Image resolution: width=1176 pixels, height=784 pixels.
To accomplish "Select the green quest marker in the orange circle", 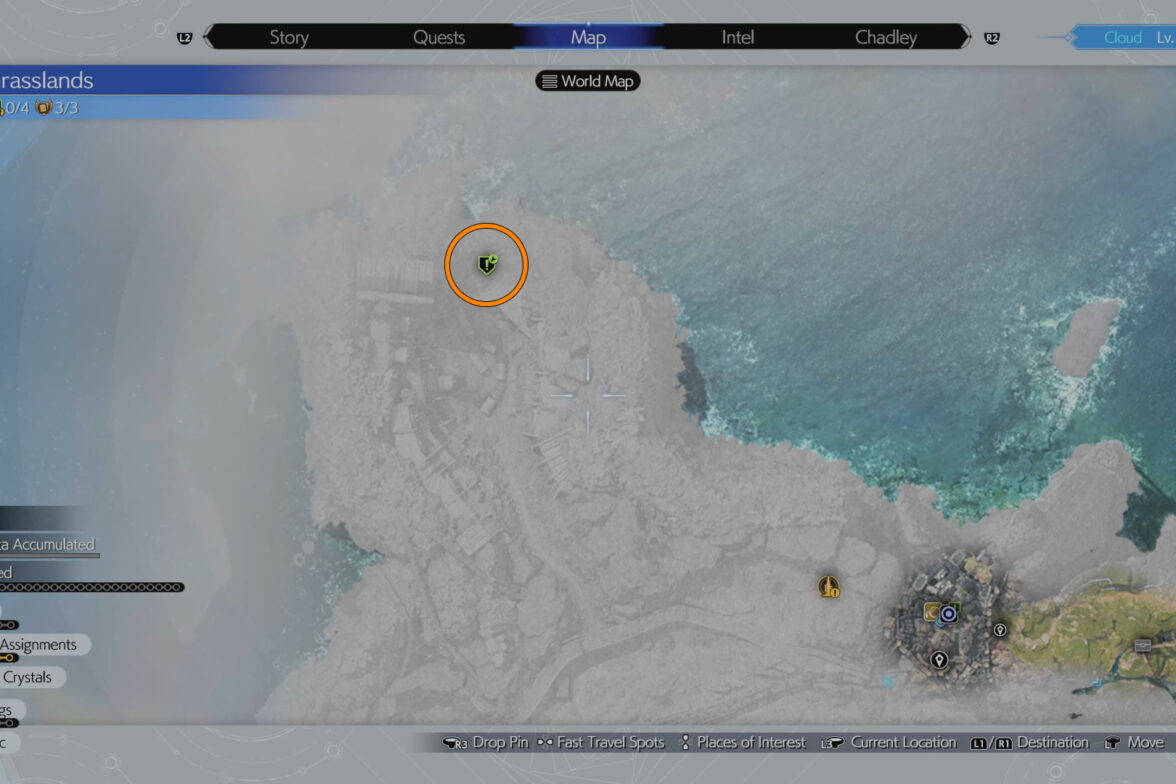I will pyautogui.click(x=488, y=264).
